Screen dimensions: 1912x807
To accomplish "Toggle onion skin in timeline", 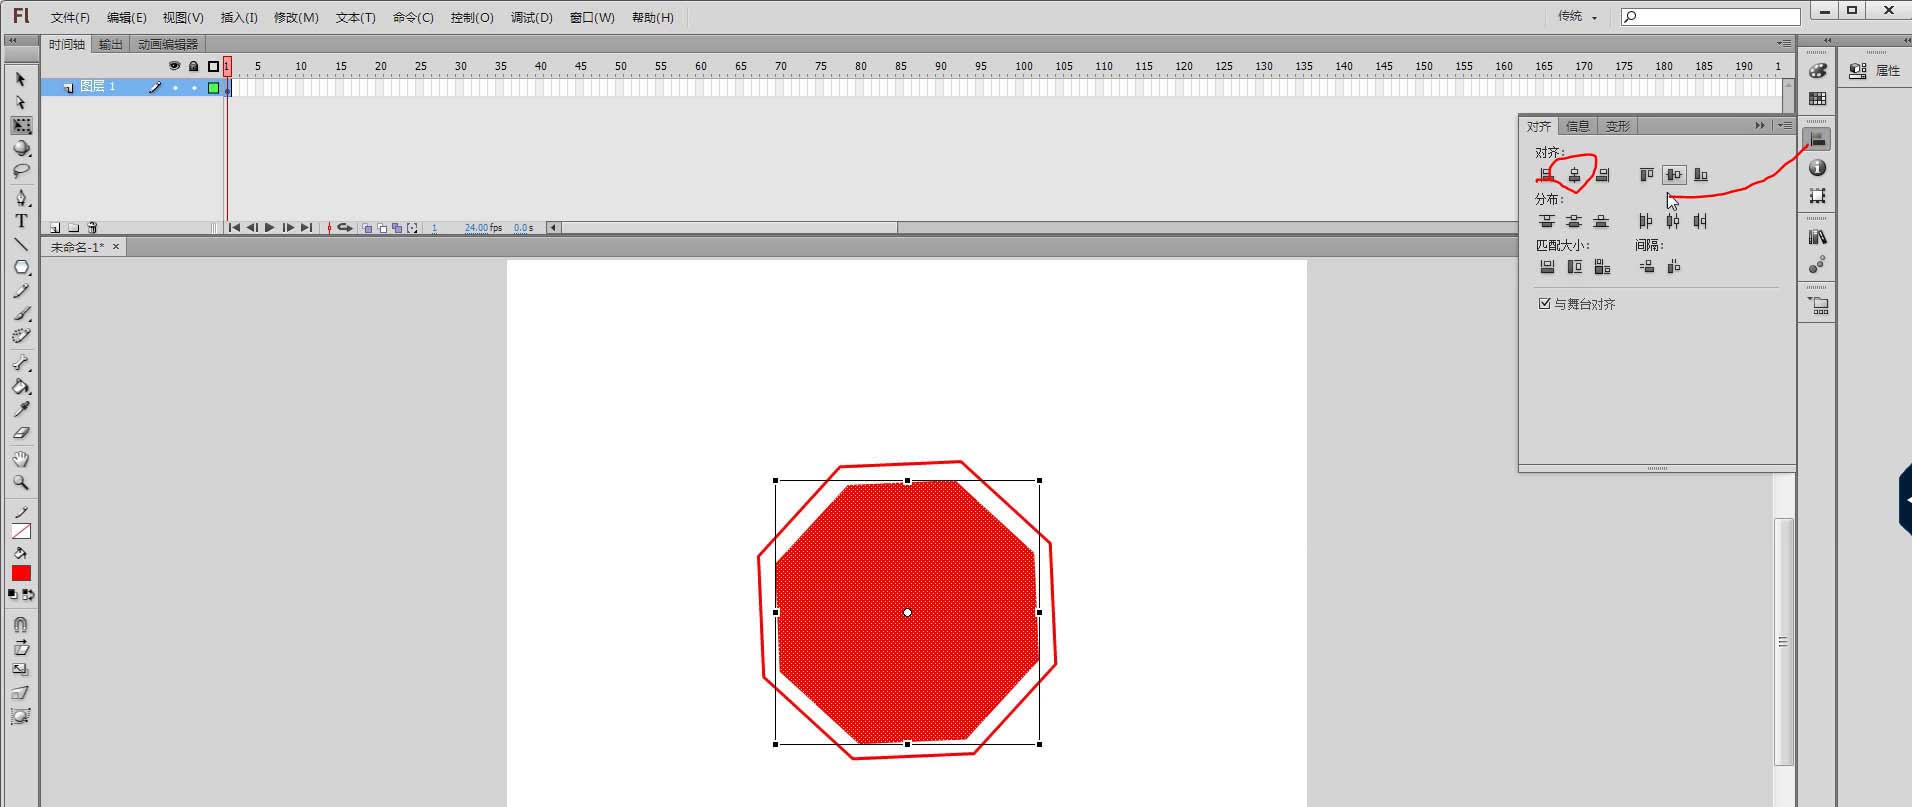I will point(367,228).
